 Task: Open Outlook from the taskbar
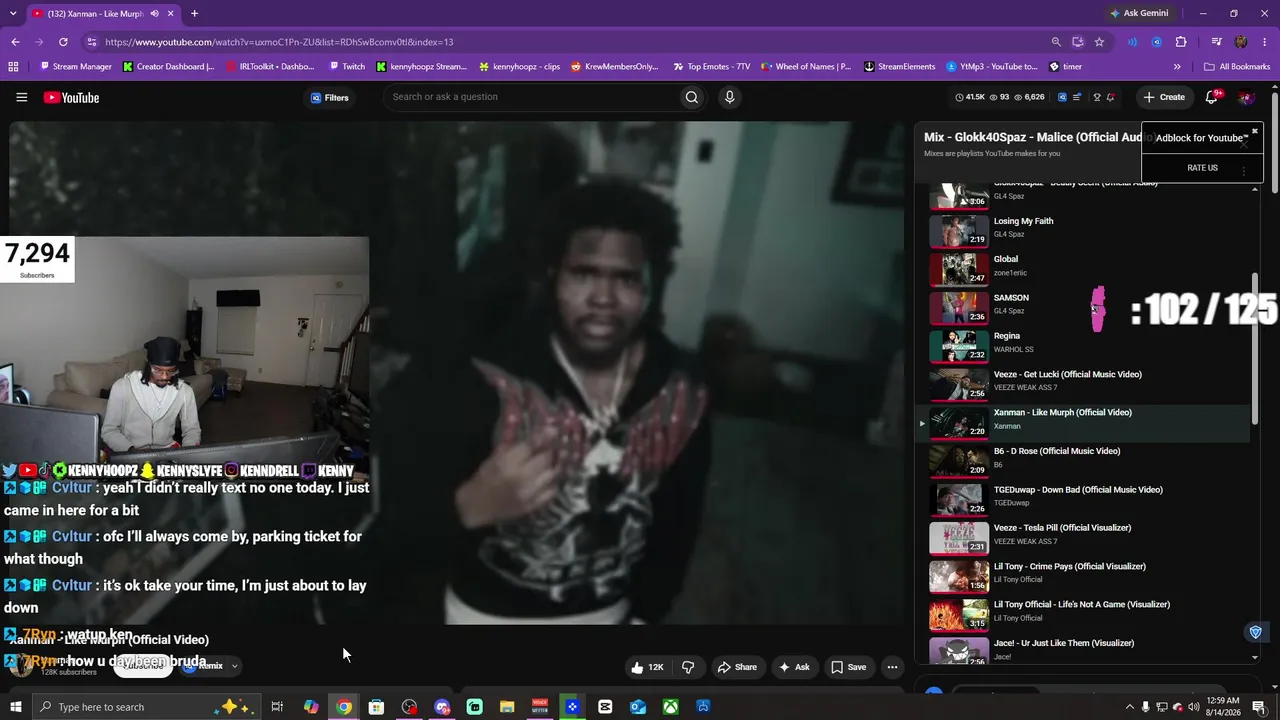[x=638, y=707]
